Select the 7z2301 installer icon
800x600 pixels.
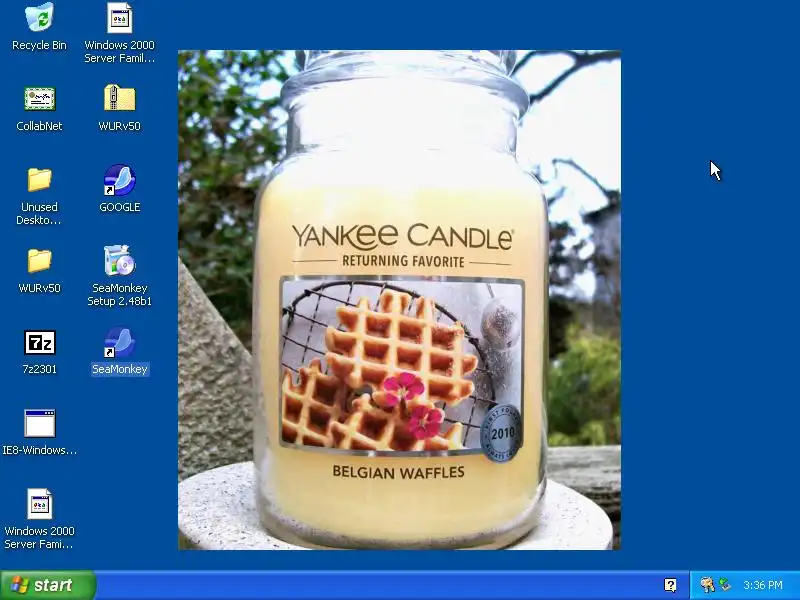pyautogui.click(x=39, y=342)
